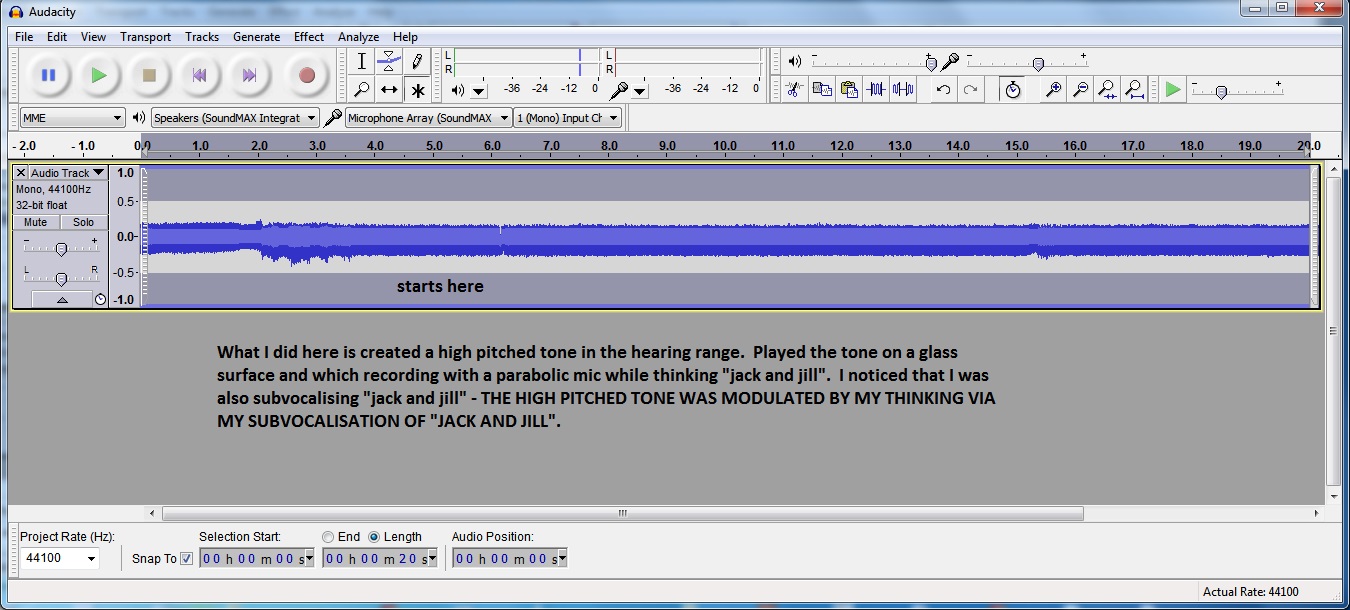Open the Effect menu
This screenshot has height=610, width=1350.
pyautogui.click(x=308, y=37)
